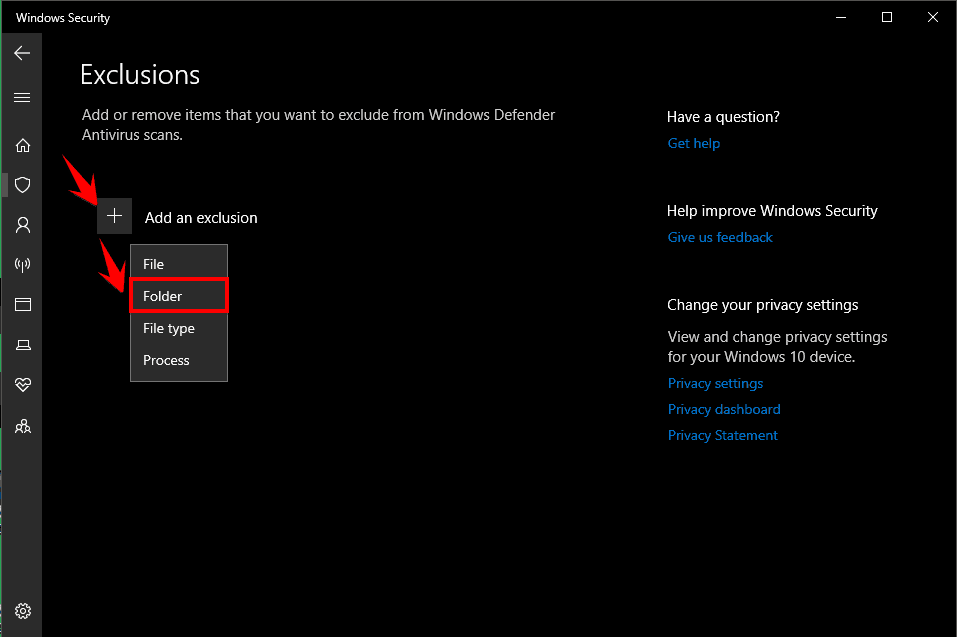Open the Settings gear at bottom
Viewport: 957px width, 637px height.
[21, 611]
